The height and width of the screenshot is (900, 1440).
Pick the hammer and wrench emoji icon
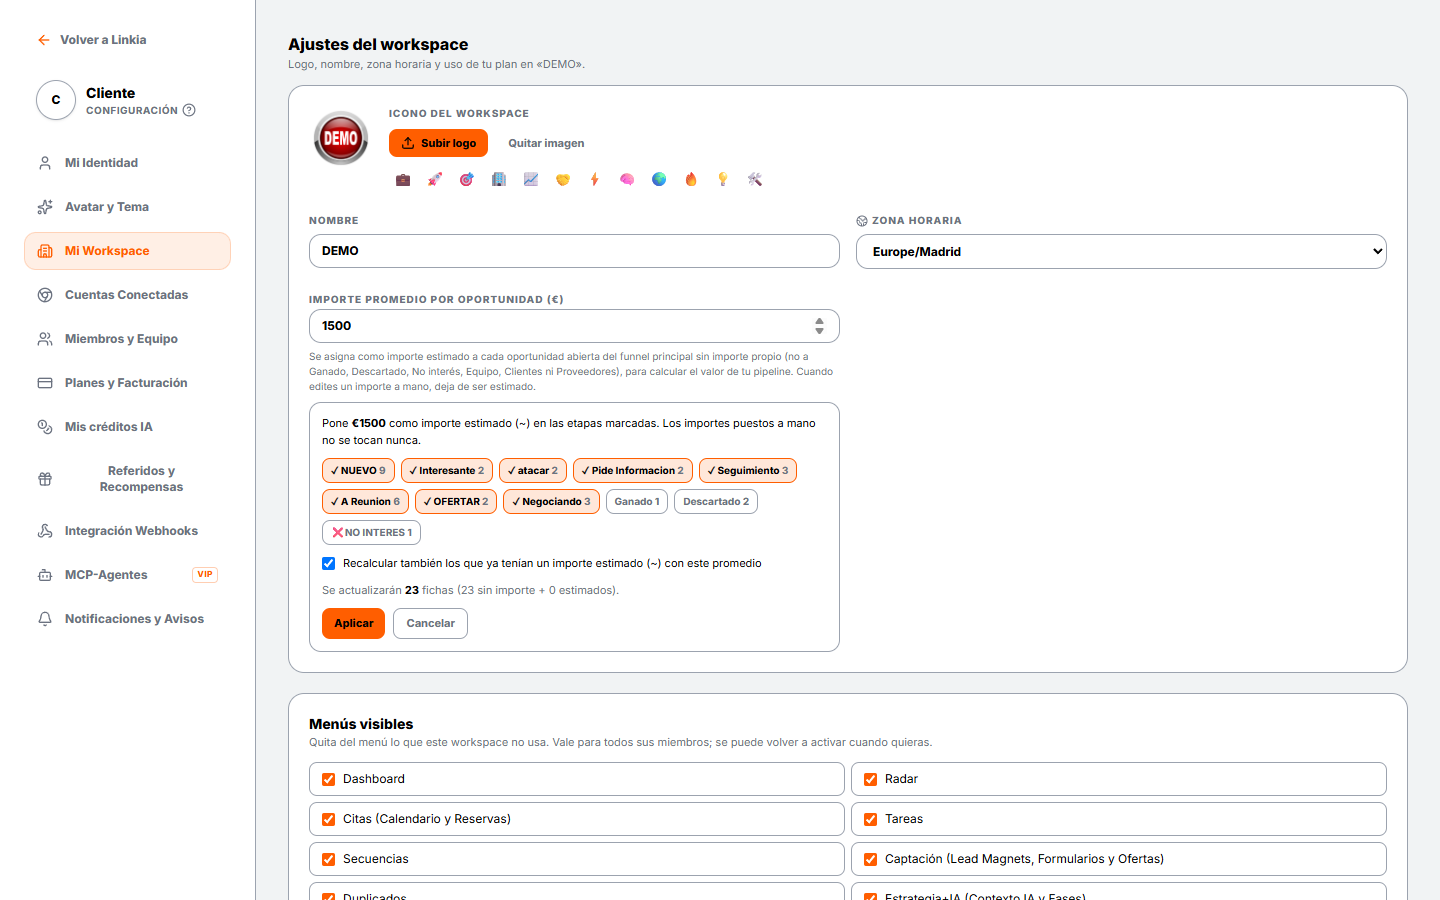[755, 180]
